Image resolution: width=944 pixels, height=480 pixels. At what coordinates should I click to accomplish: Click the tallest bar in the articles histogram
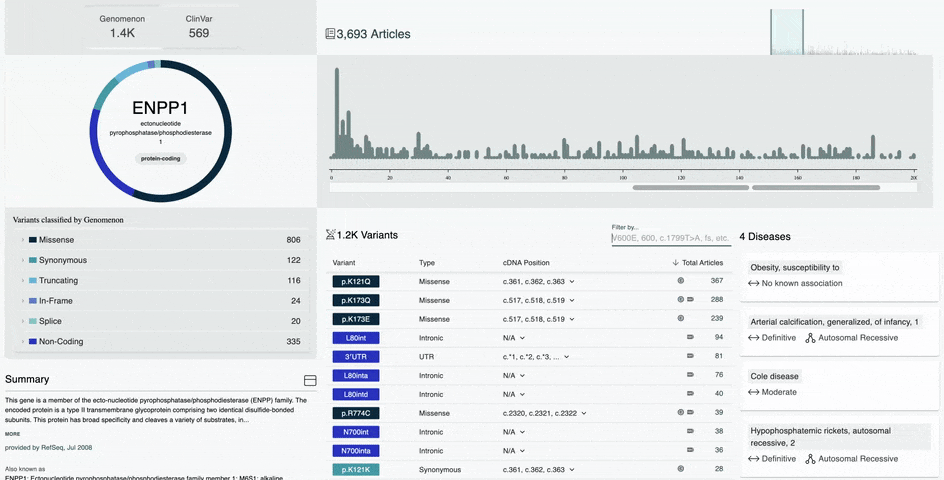coord(337,113)
